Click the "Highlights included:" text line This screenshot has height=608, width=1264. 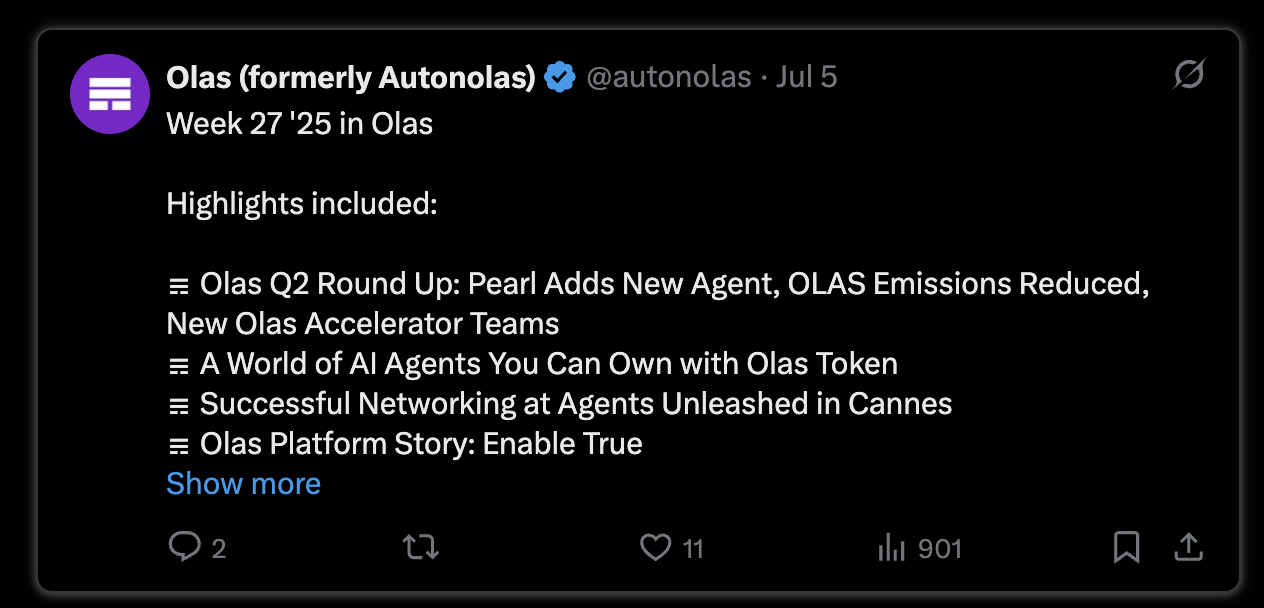coord(302,204)
